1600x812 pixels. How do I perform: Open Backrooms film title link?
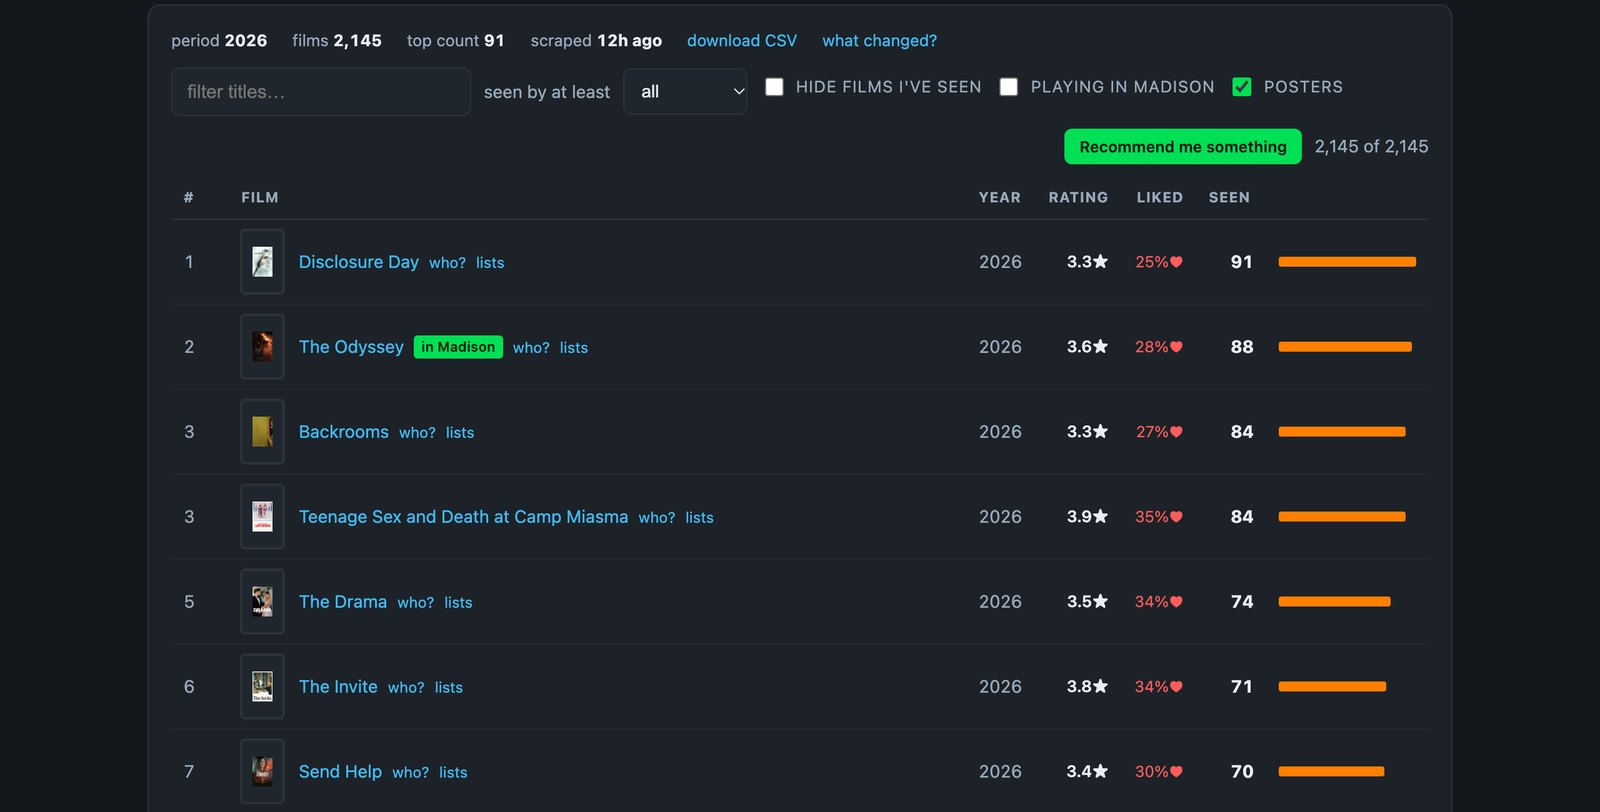tap(344, 432)
